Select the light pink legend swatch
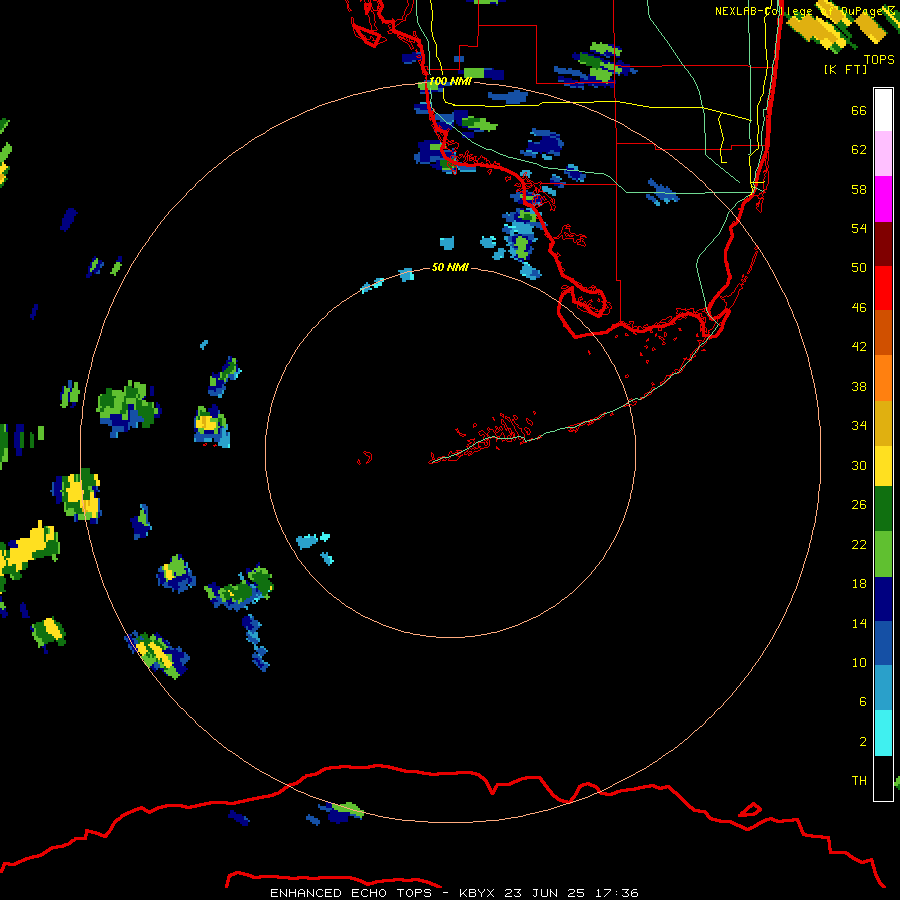This screenshot has height=900, width=900. click(883, 154)
